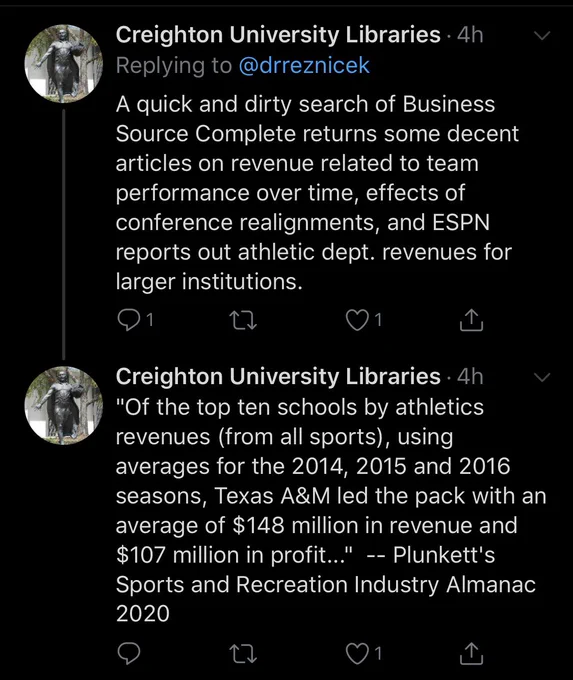The height and width of the screenshot is (680, 573).
Task: Open top Creighton University Libraries avatar
Action: click(x=64, y=63)
